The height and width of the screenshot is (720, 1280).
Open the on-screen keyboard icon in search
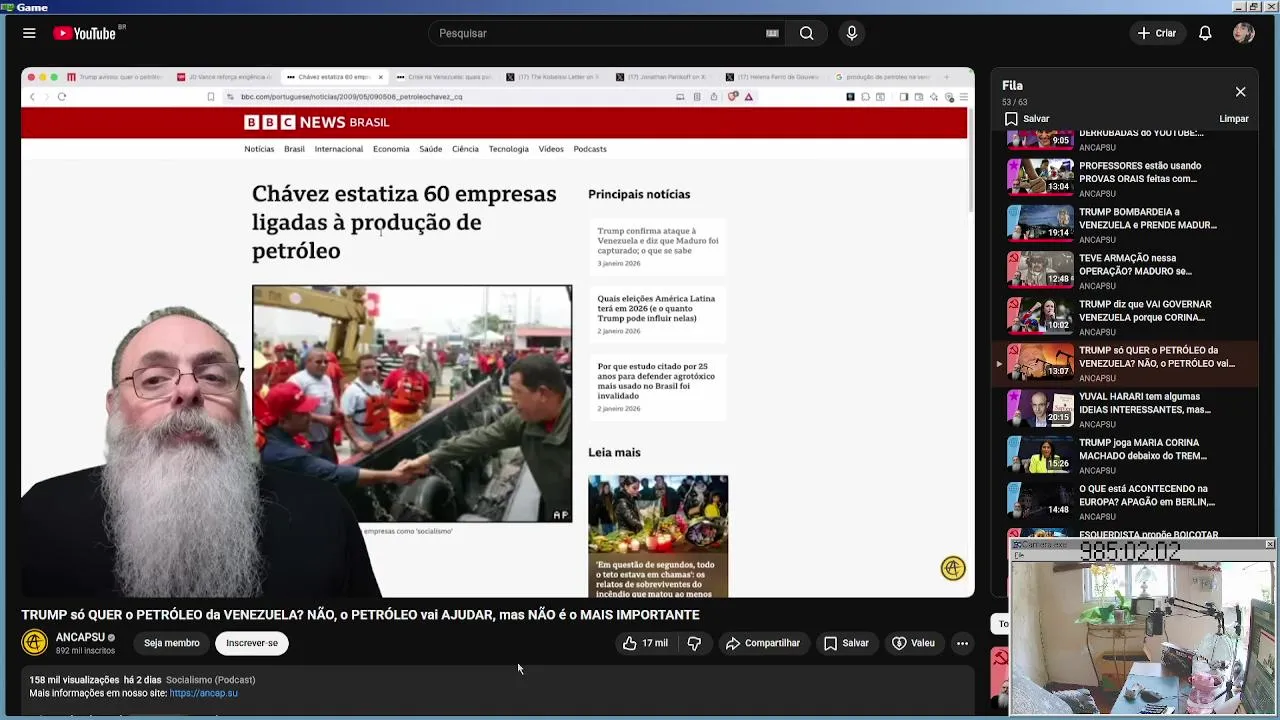coord(772,33)
